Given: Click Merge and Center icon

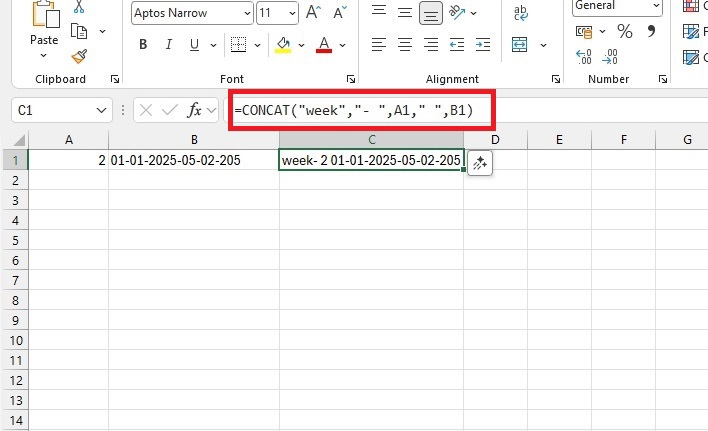Looking at the screenshot, I should (519, 45).
